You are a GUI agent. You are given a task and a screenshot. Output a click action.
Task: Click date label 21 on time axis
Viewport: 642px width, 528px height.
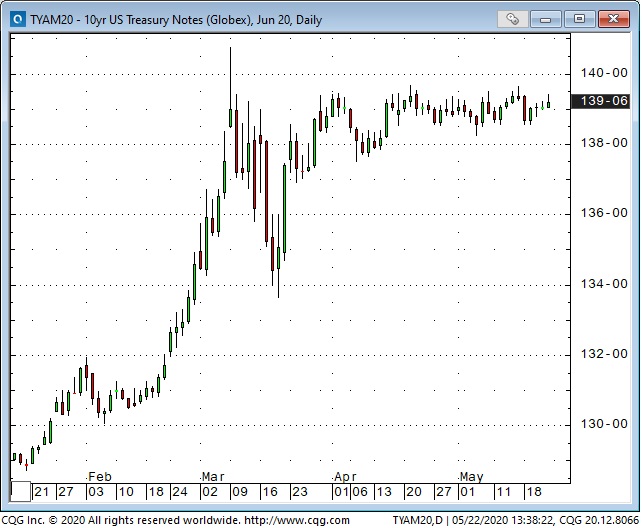[x=42, y=492]
